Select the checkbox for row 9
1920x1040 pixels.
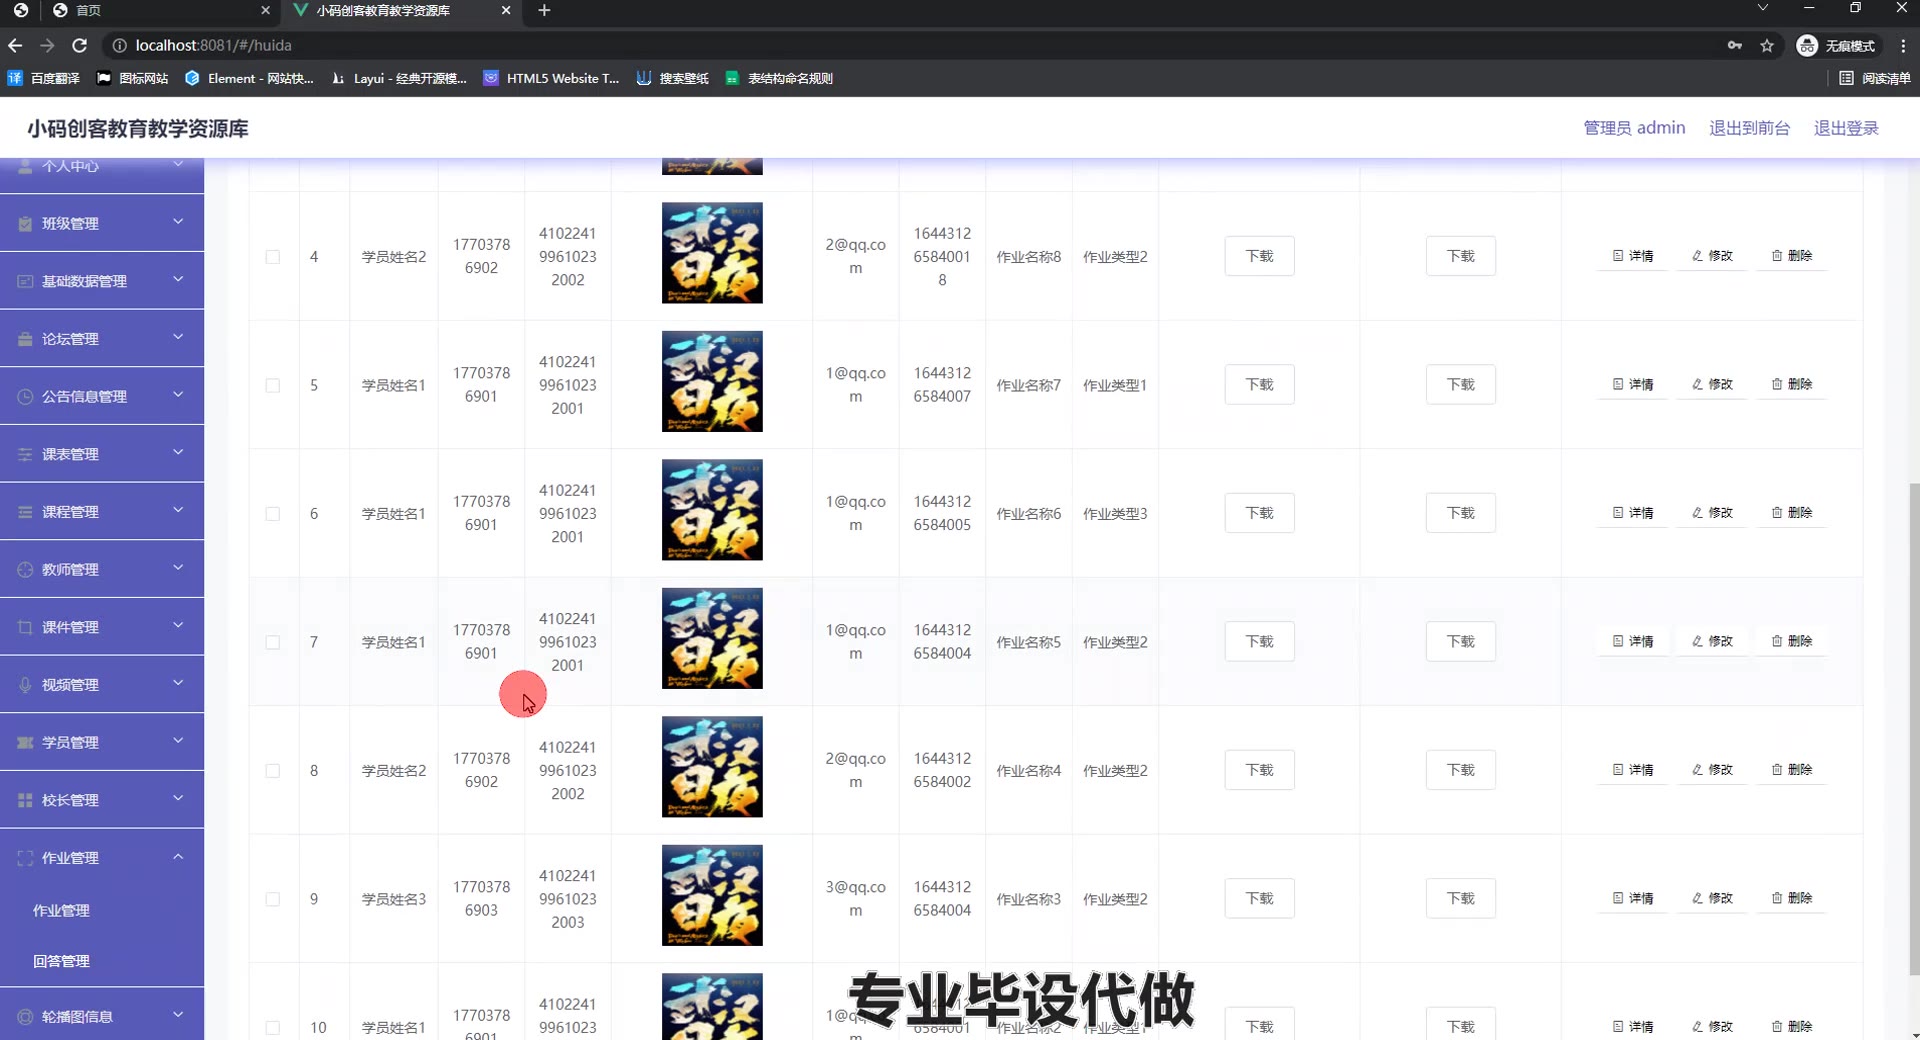click(x=272, y=900)
